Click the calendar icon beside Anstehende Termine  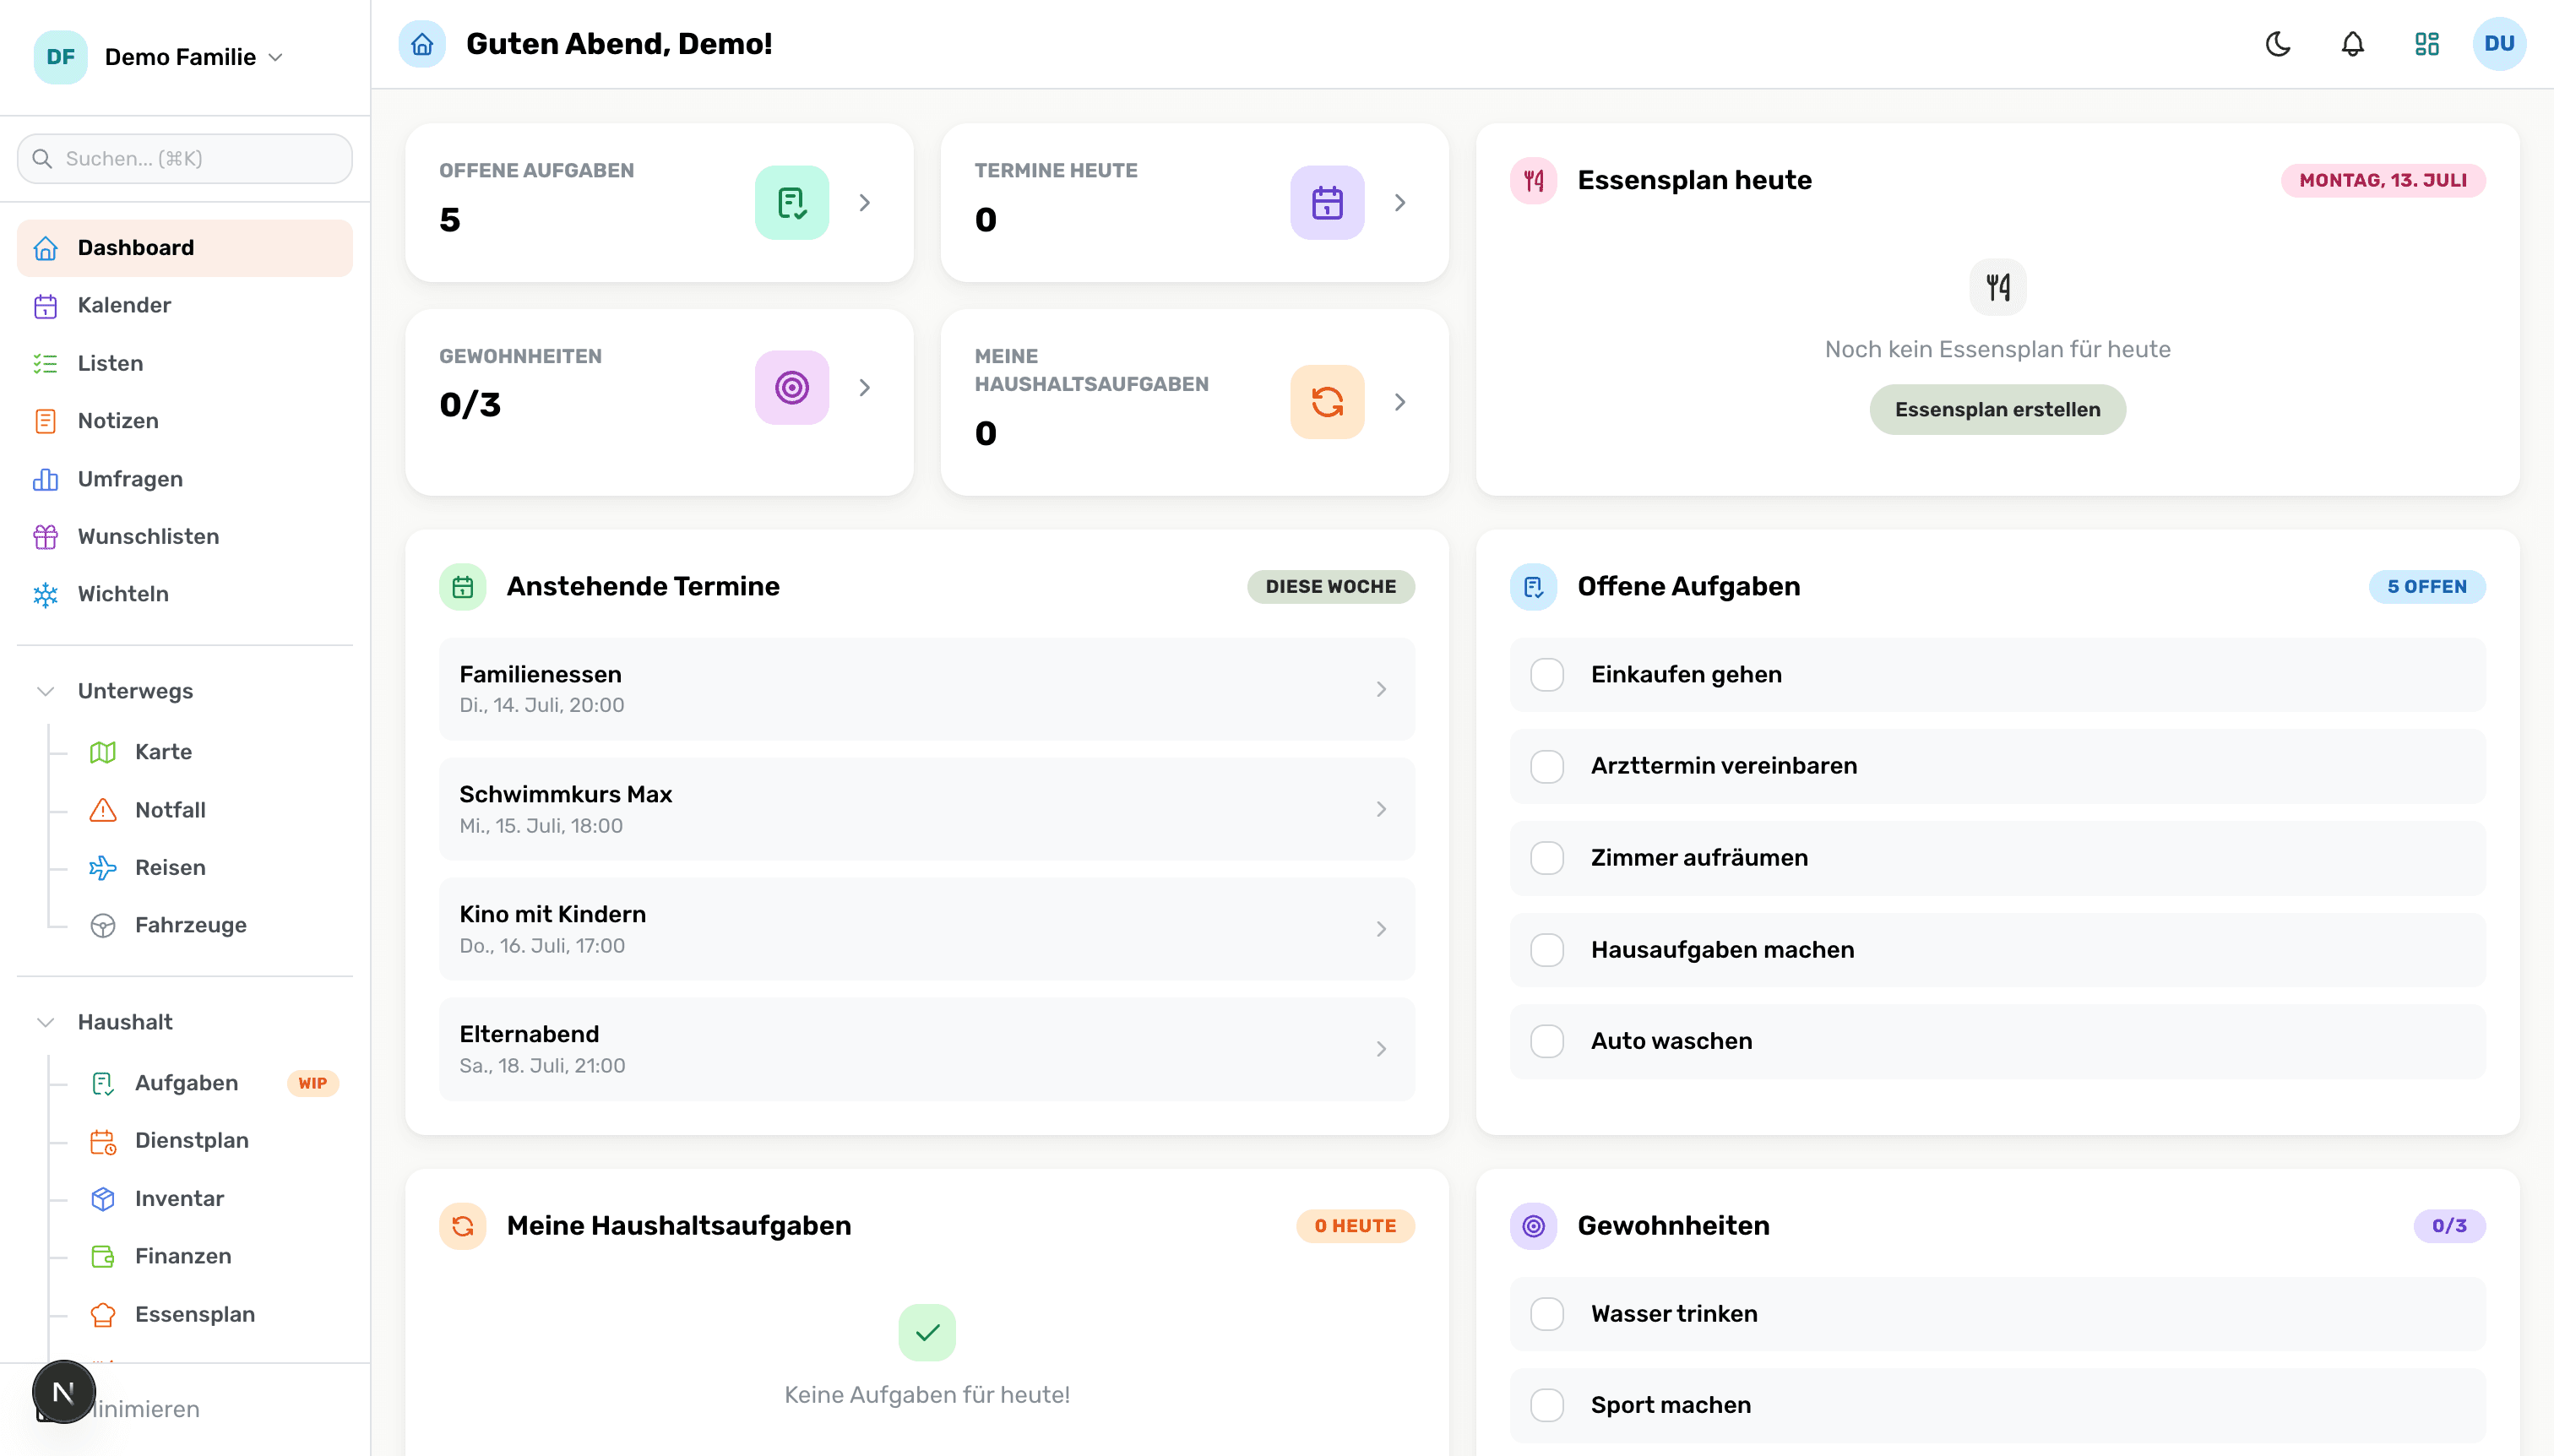click(x=462, y=586)
